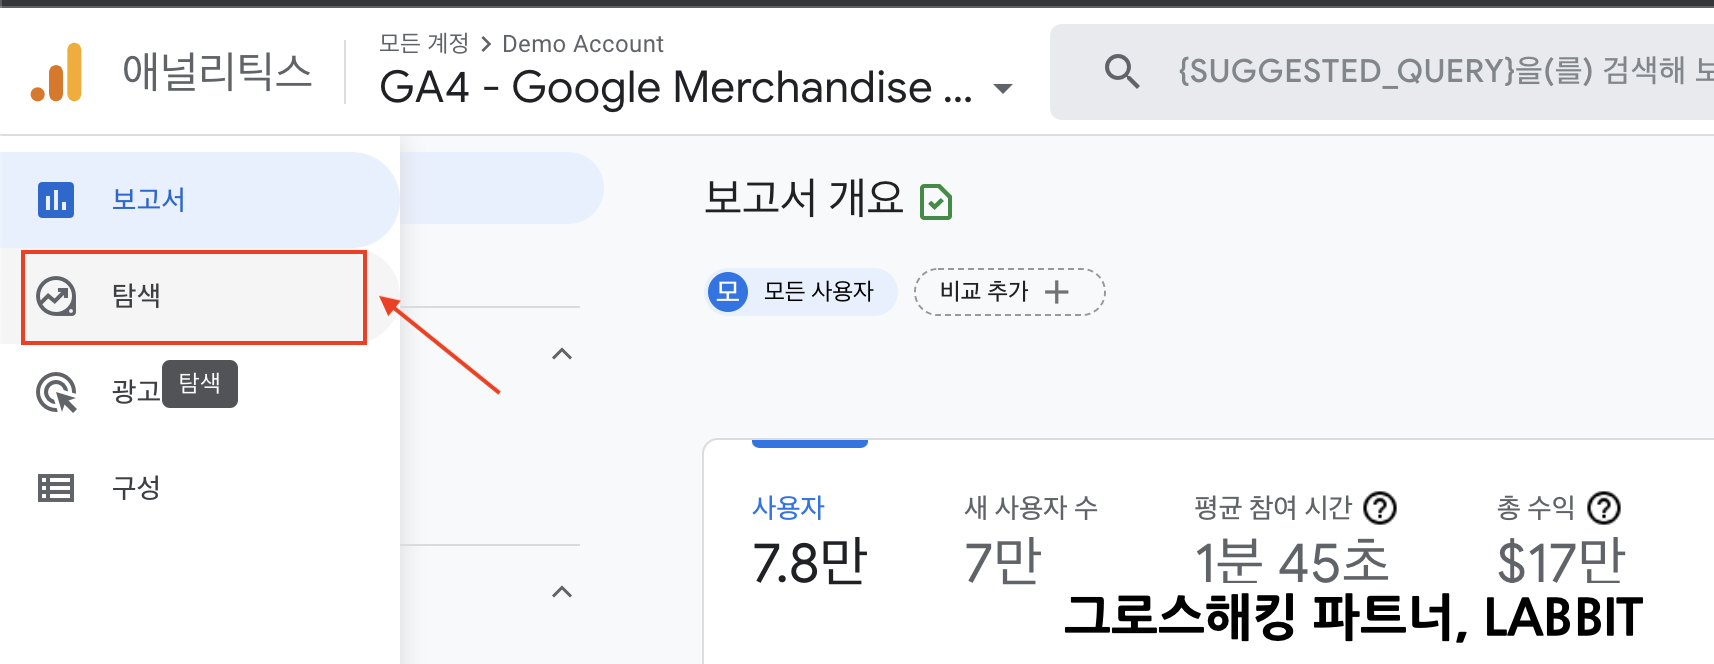Select the 광고 (Advertising) cursor icon

click(x=56, y=392)
